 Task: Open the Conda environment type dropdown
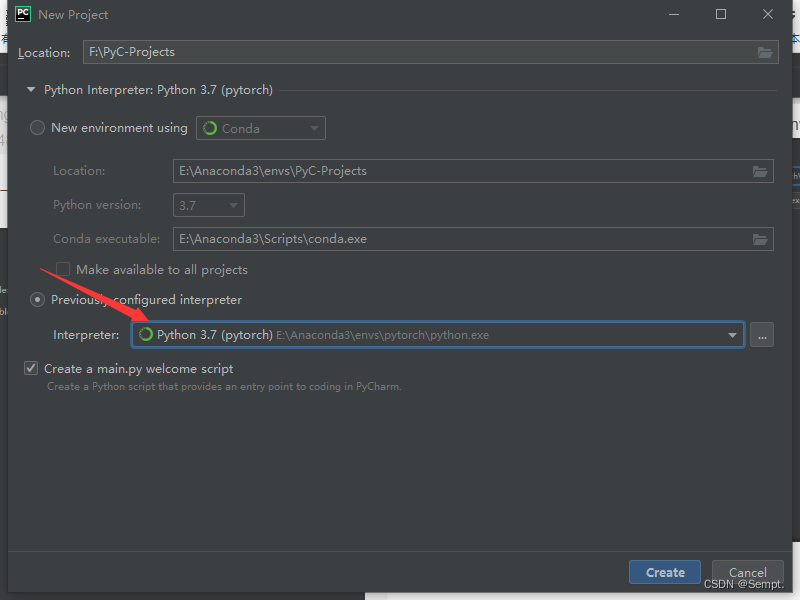pyautogui.click(x=261, y=129)
